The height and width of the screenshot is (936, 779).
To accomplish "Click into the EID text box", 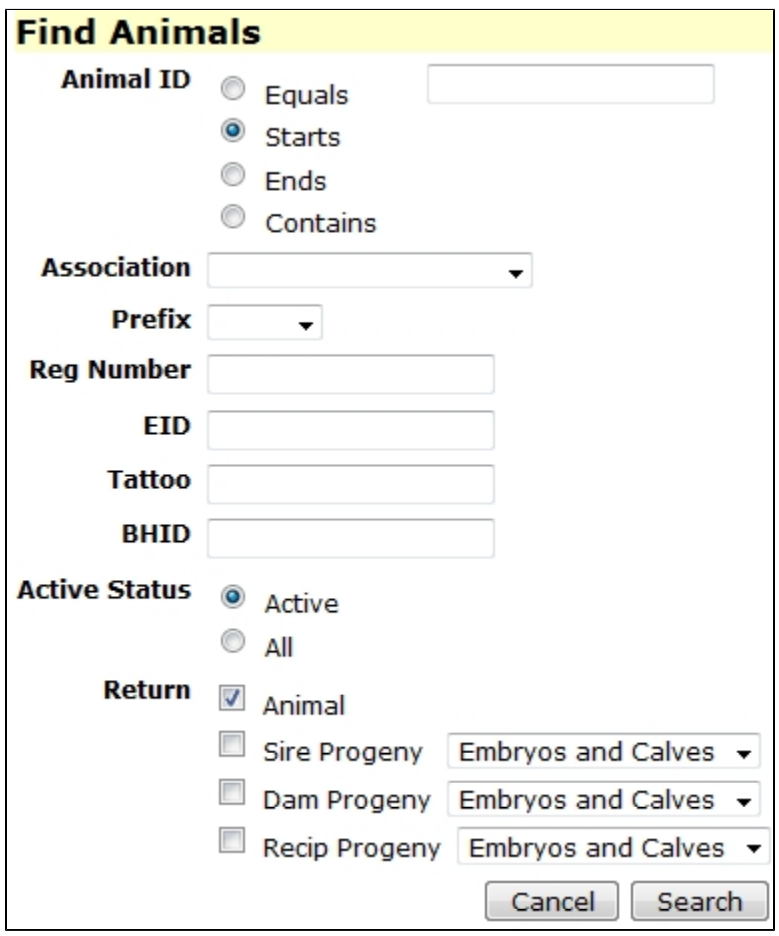I will 351,430.
